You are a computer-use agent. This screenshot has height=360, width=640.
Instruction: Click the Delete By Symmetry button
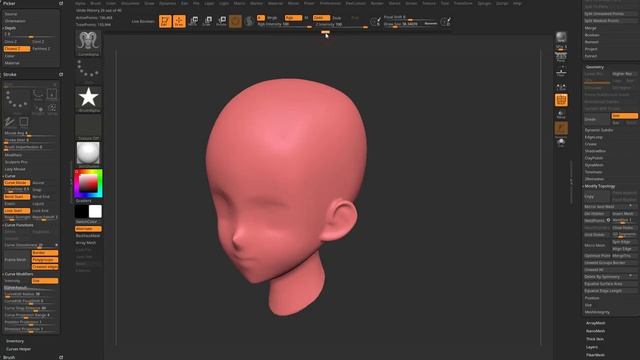(610, 277)
